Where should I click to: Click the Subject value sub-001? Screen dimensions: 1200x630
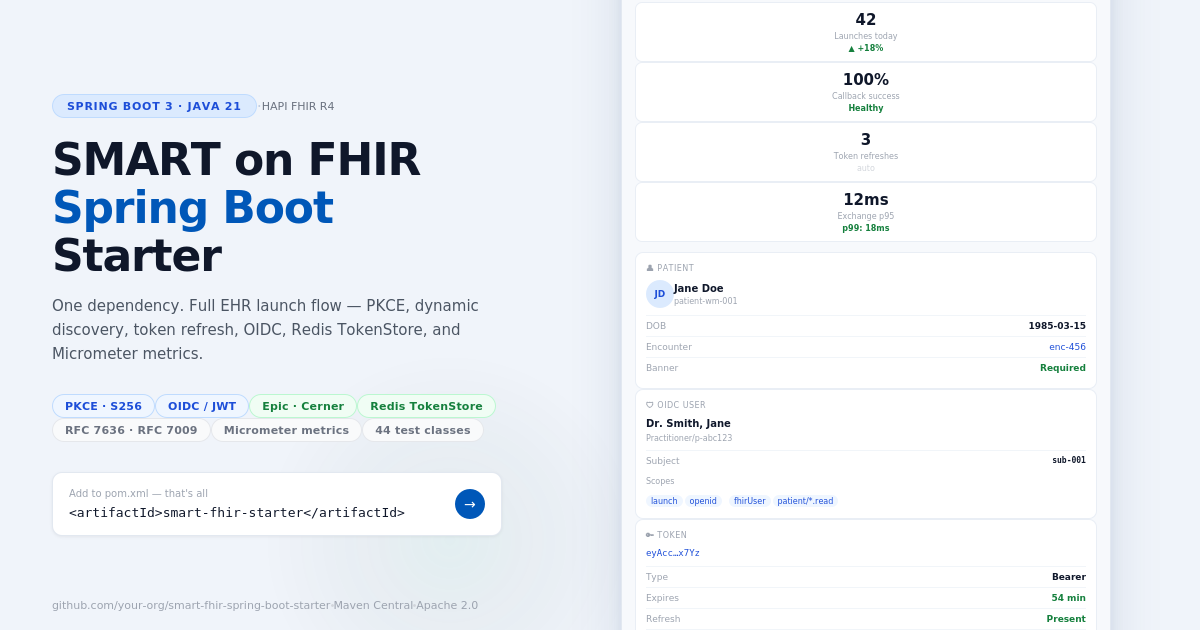tap(1069, 461)
